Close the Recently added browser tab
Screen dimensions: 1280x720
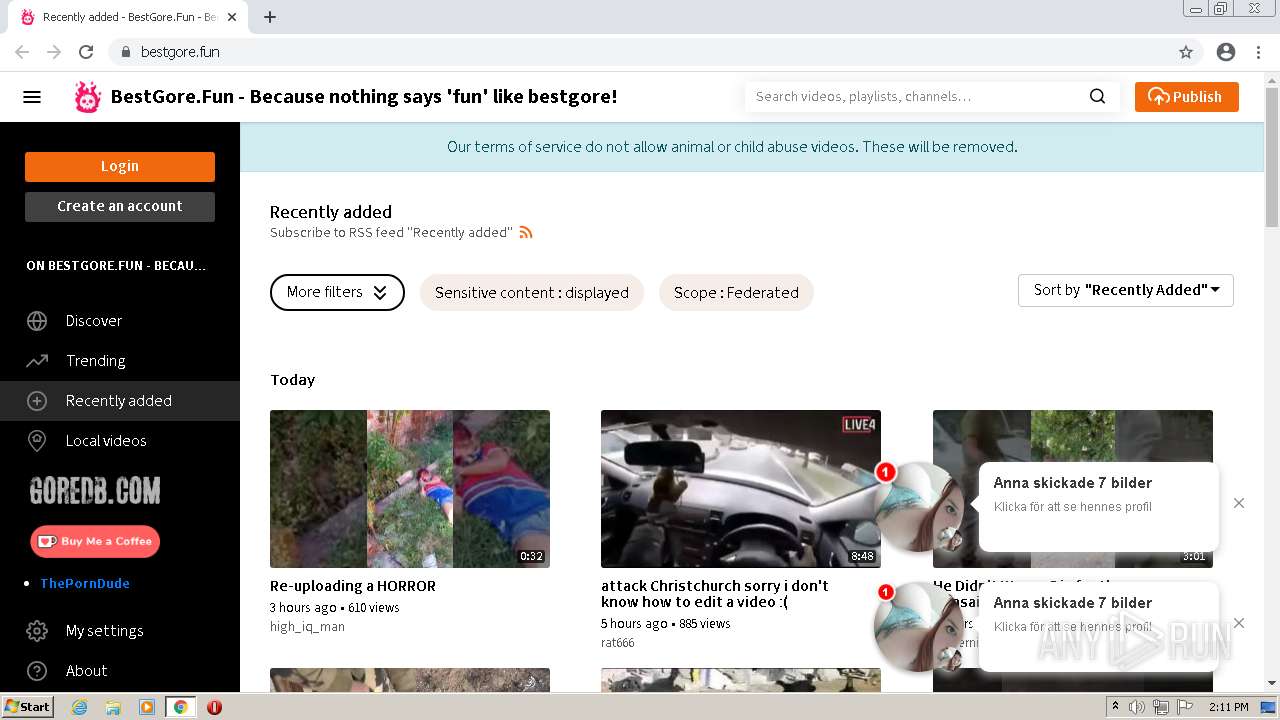tap(232, 17)
